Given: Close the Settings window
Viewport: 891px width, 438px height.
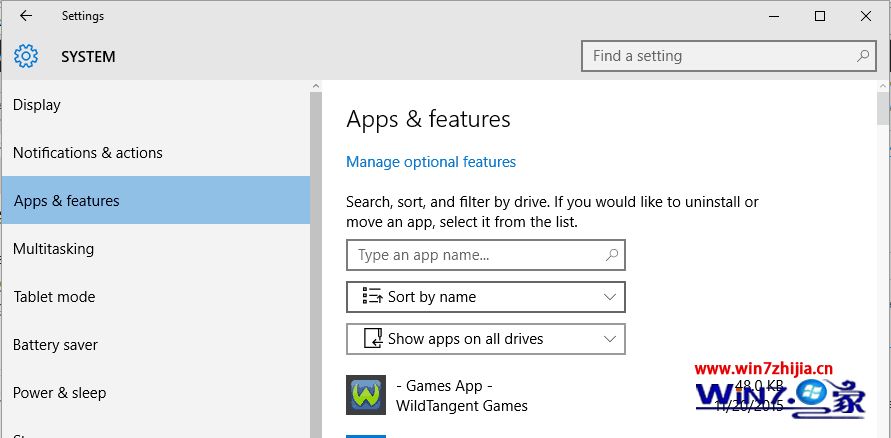Looking at the screenshot, I should pos(865,16).
